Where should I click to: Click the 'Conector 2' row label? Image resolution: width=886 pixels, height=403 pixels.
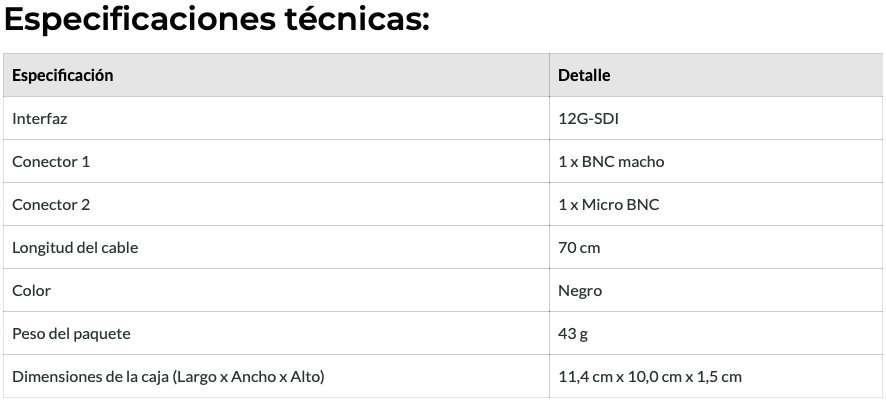coord(51,204)
